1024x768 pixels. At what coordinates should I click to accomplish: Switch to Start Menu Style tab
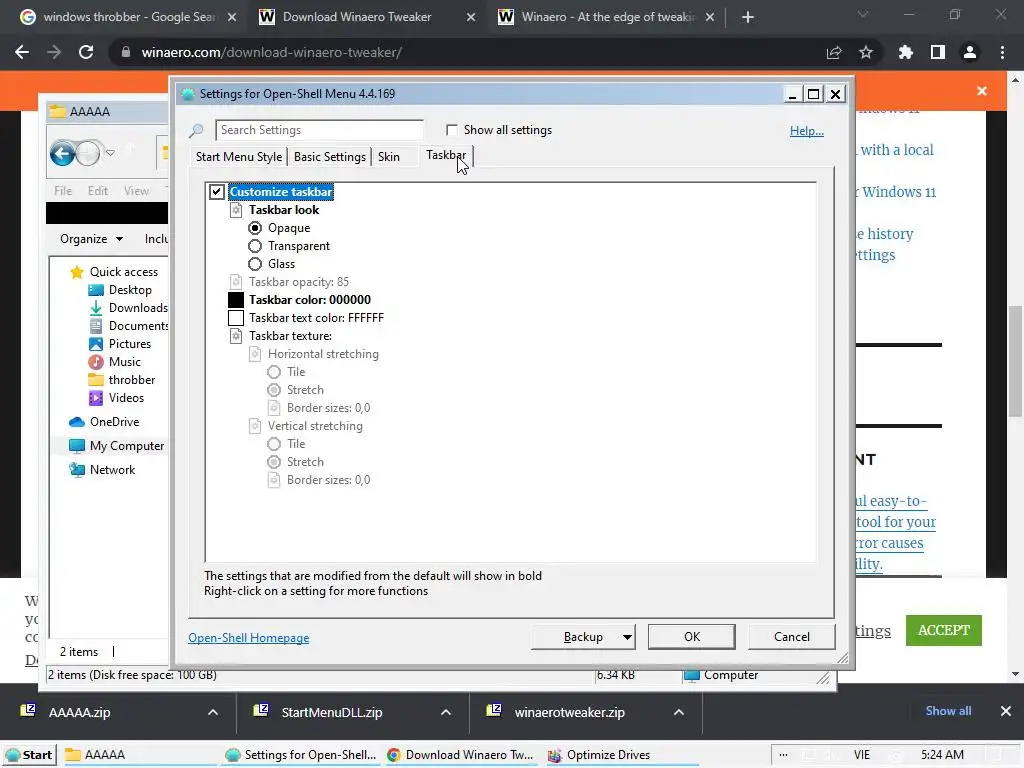coord(239,157)
